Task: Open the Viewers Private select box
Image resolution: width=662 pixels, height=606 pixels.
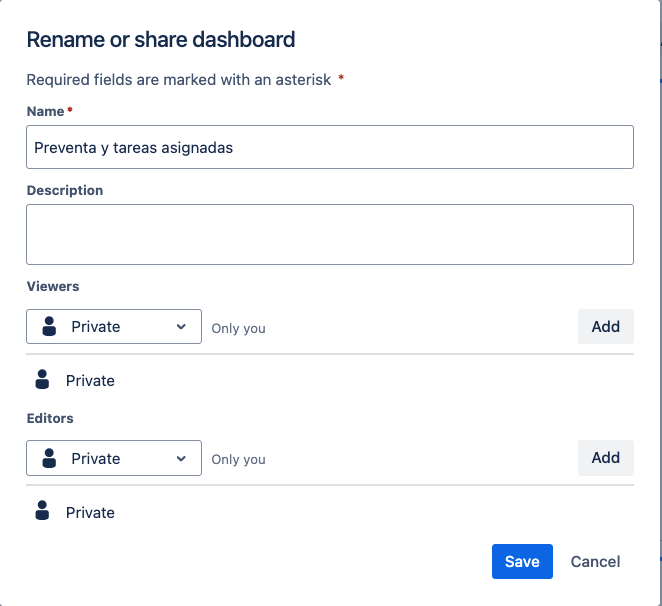Action: [x=114, y=326]
